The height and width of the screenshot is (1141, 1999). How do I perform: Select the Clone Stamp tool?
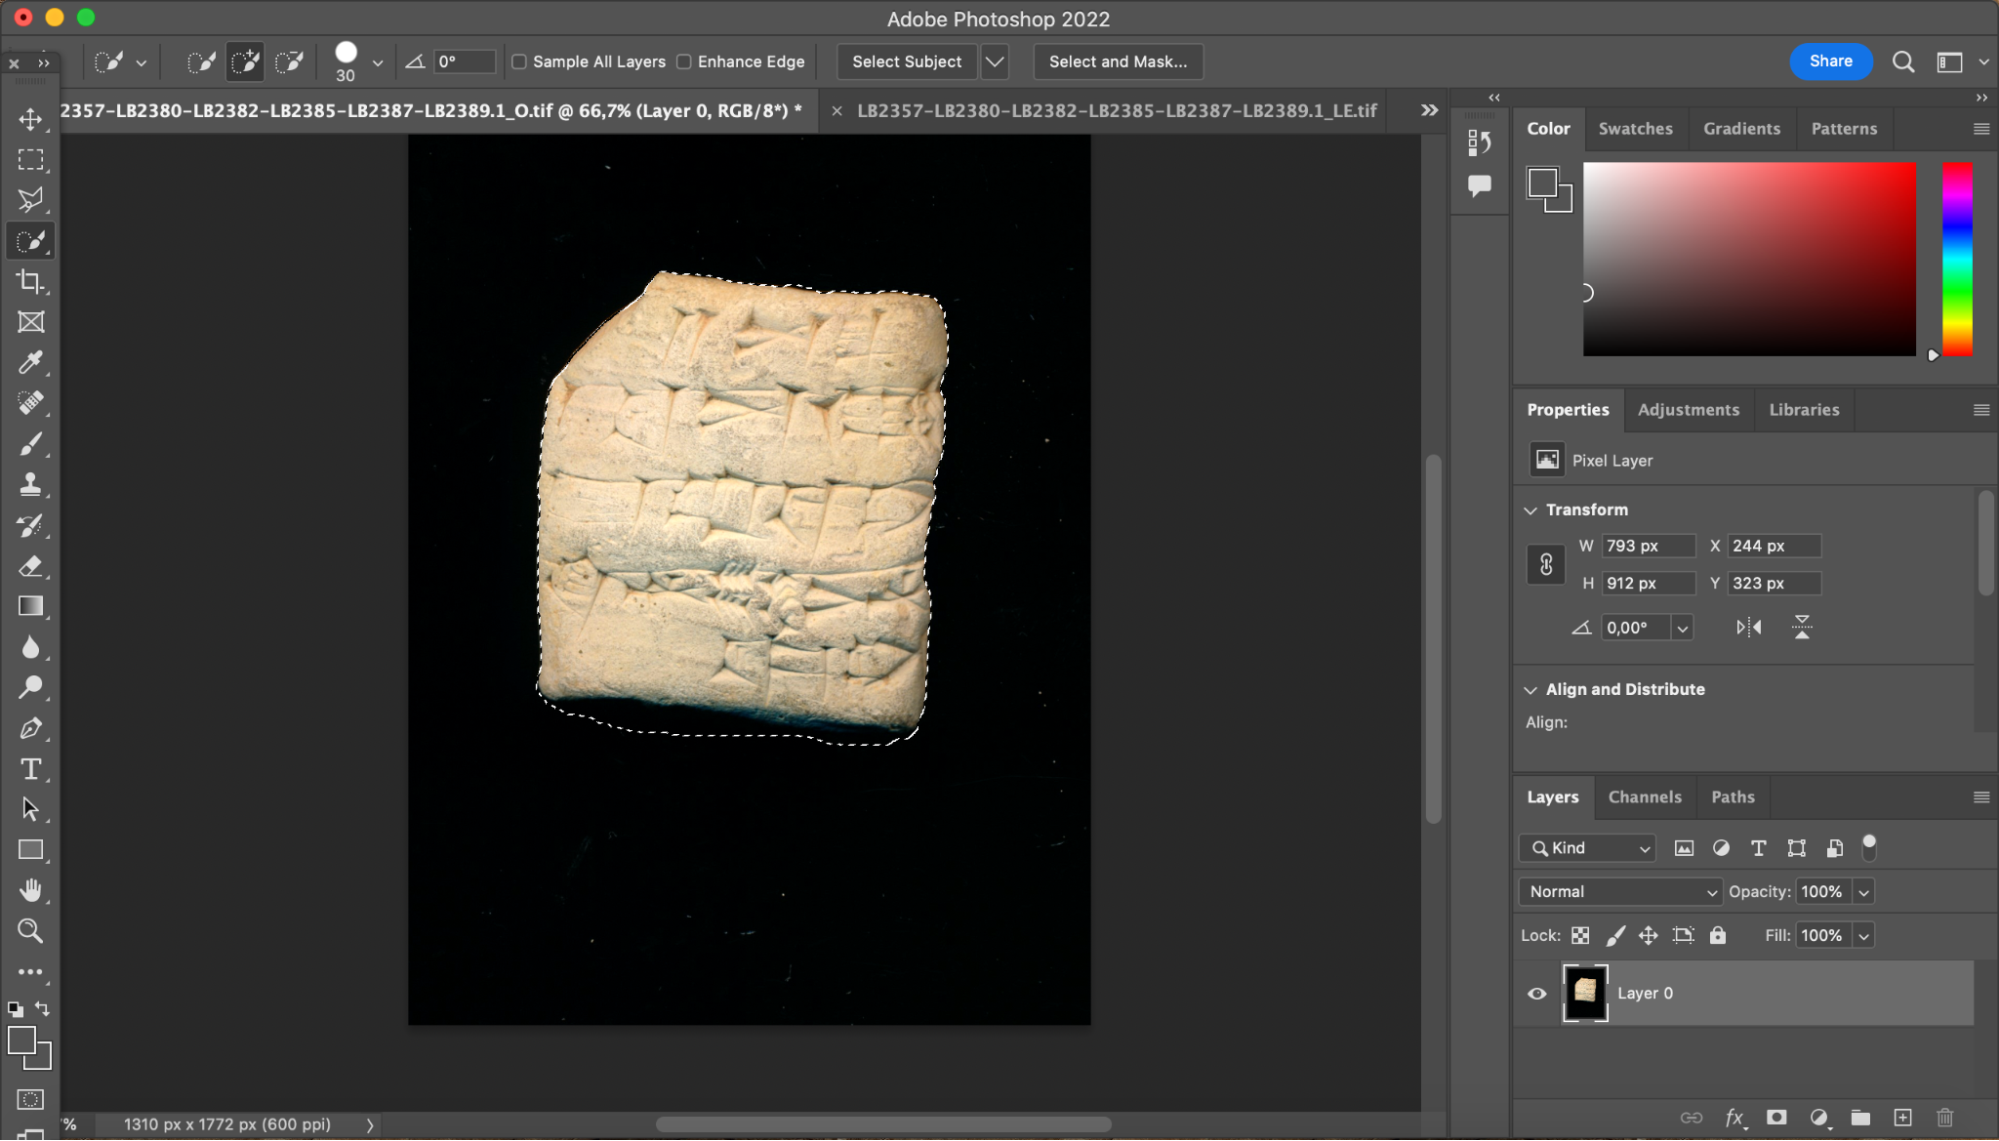pos(31,485)
